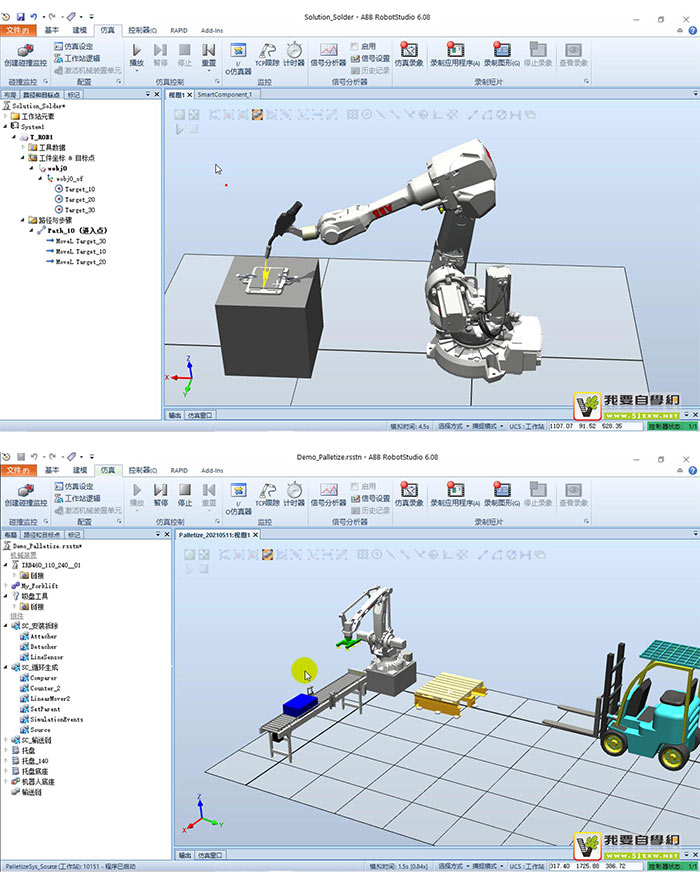Toggle the orange highlighted view tool in Solution_Solder
Screen dimensions: 700x881
pyautogui.click(x=257, y=115)
